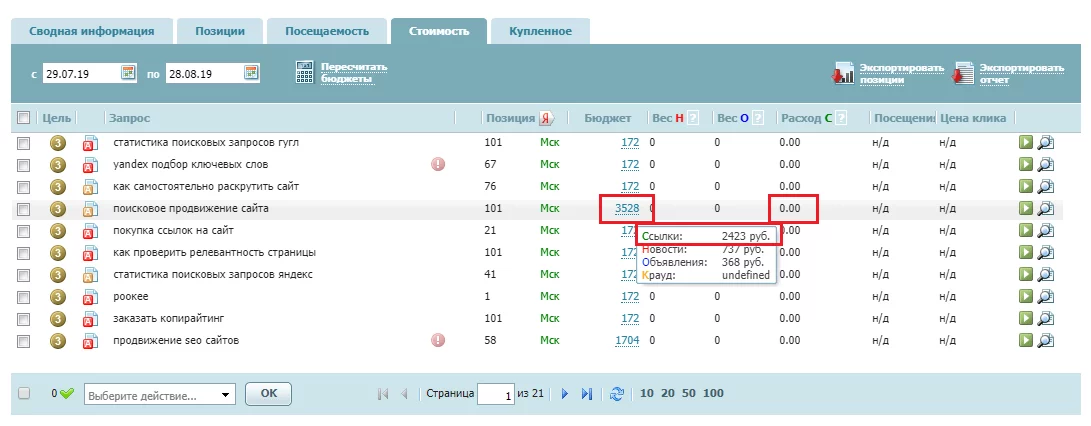This screenshot has width=1091, height=426.
Task: Open help icon next to Расход С
Action: [x=841, y=118]
